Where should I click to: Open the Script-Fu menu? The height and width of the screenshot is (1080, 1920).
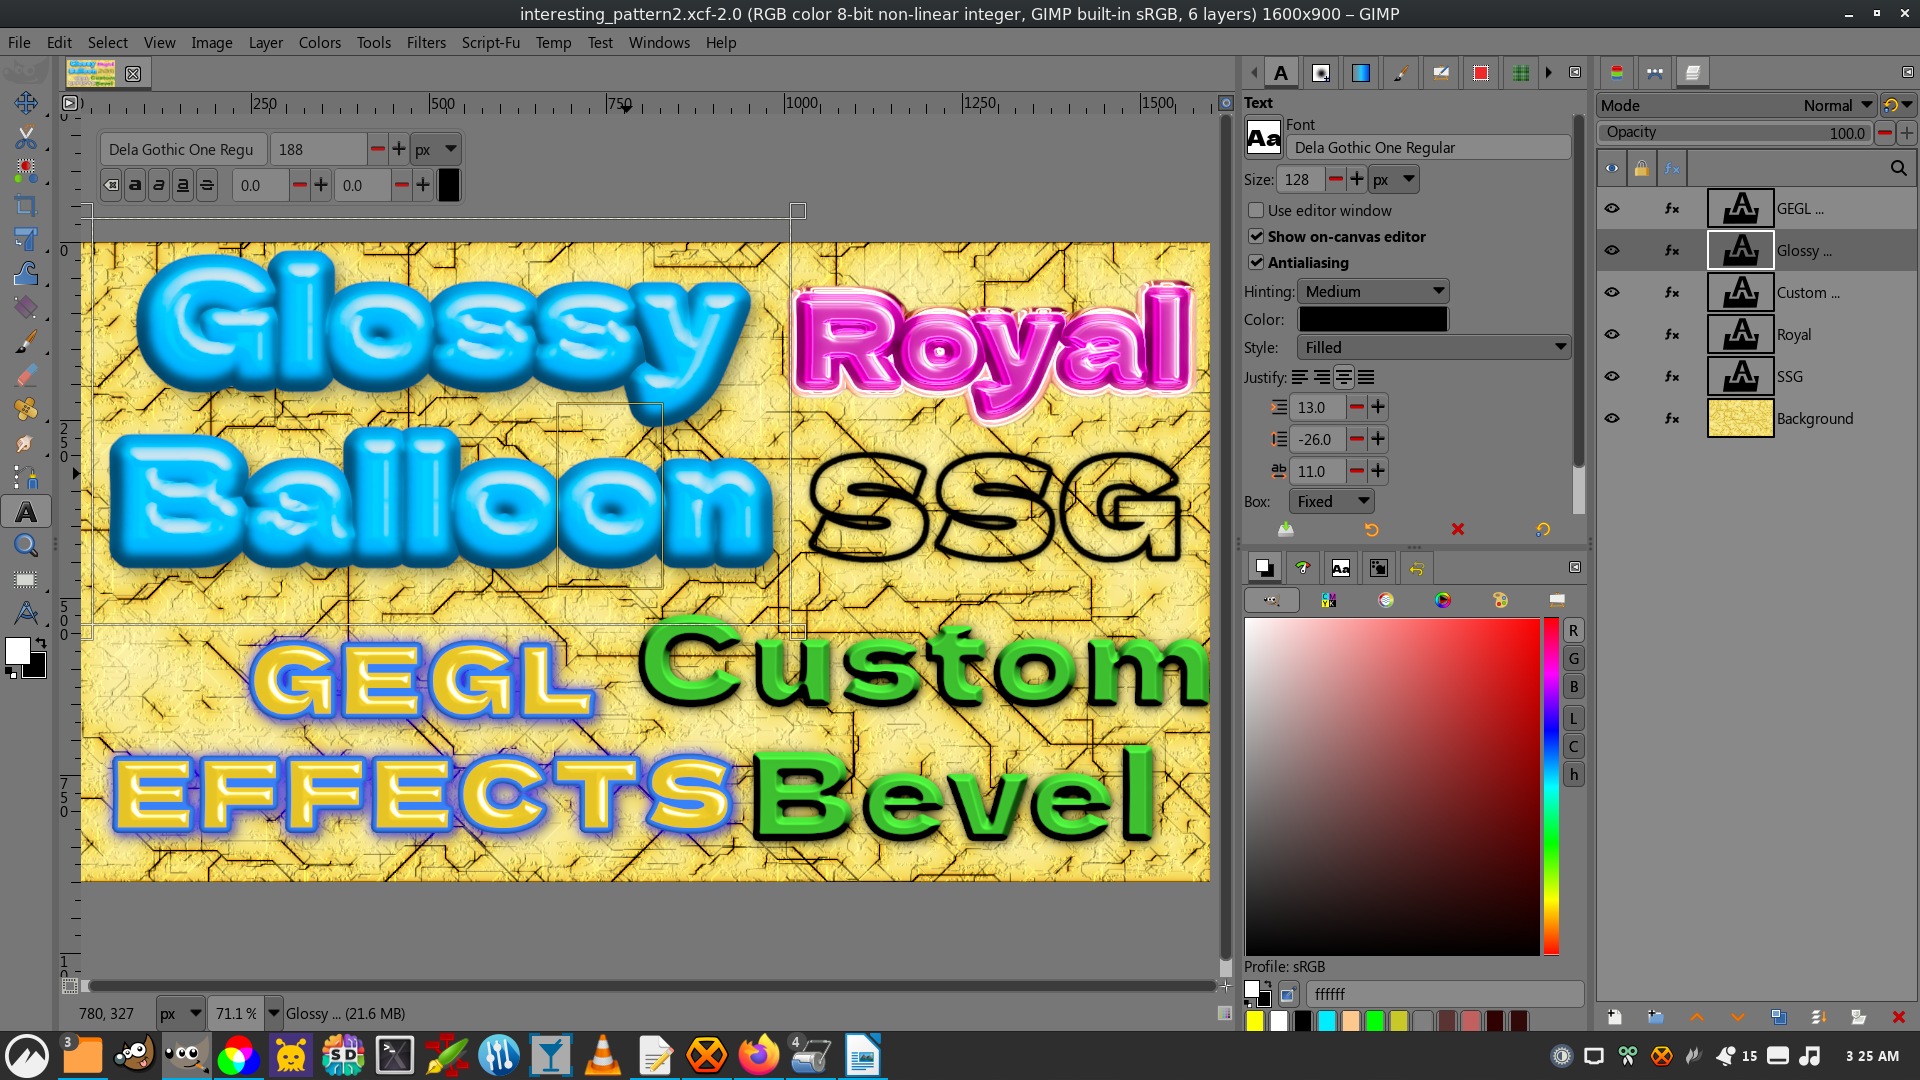(490, 42)
